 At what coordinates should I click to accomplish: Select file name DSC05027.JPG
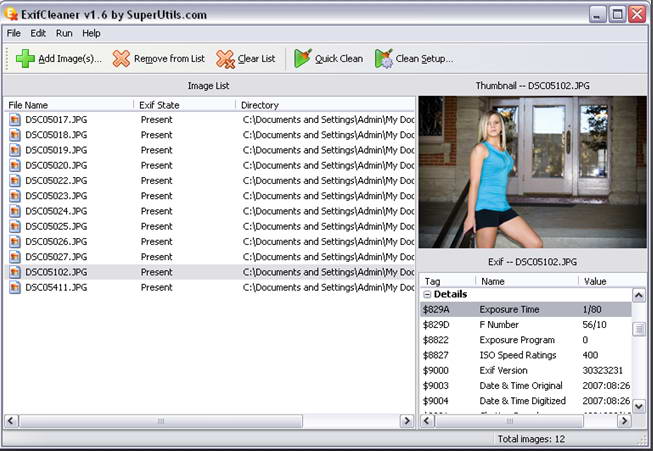56,257
